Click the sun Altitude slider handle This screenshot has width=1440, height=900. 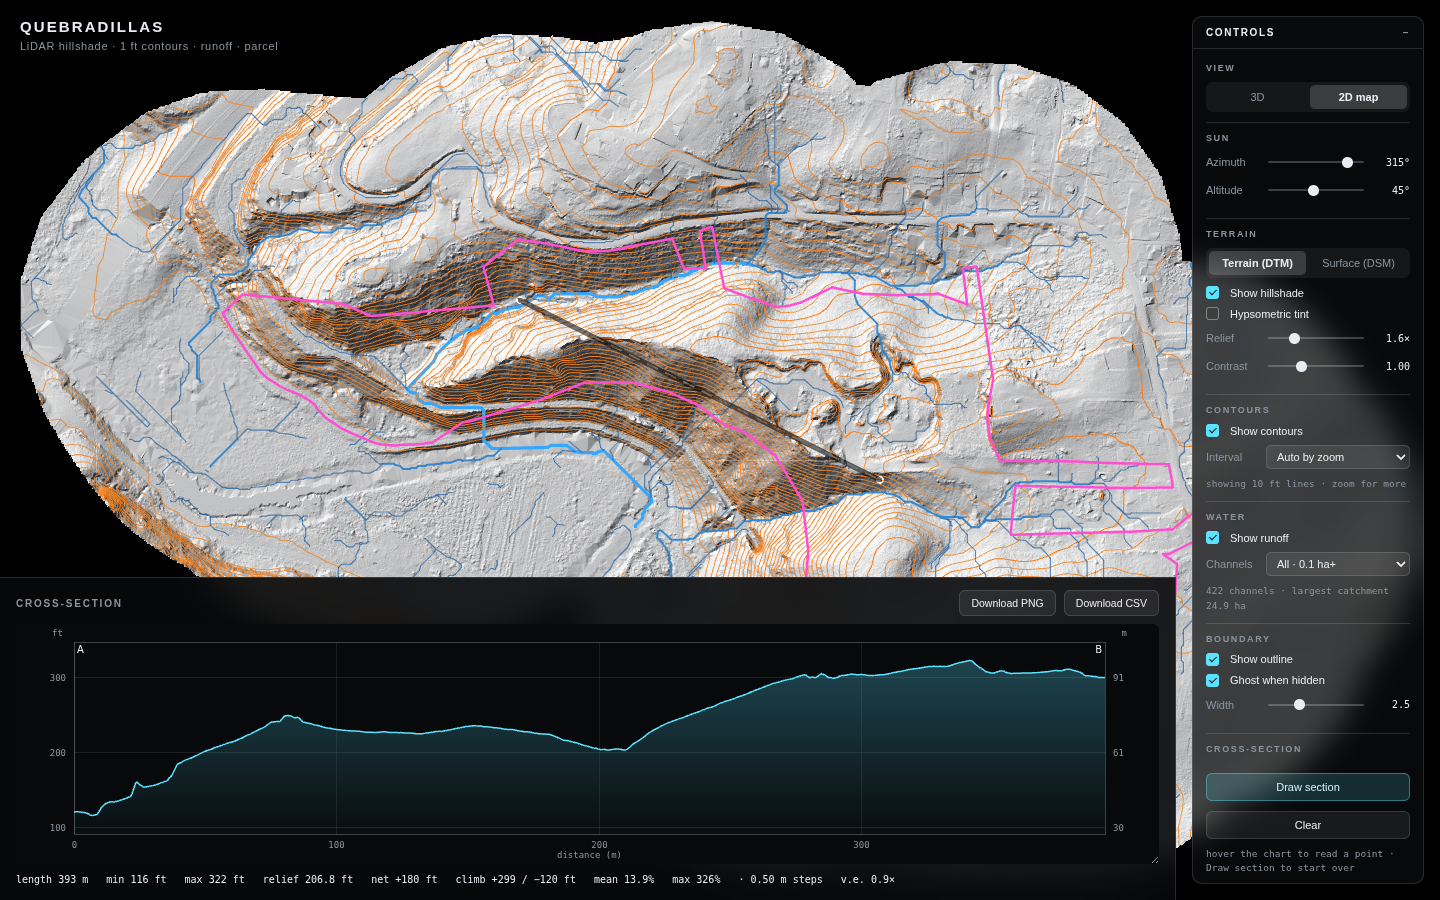pyautogui.click(x=1314, y=190)
